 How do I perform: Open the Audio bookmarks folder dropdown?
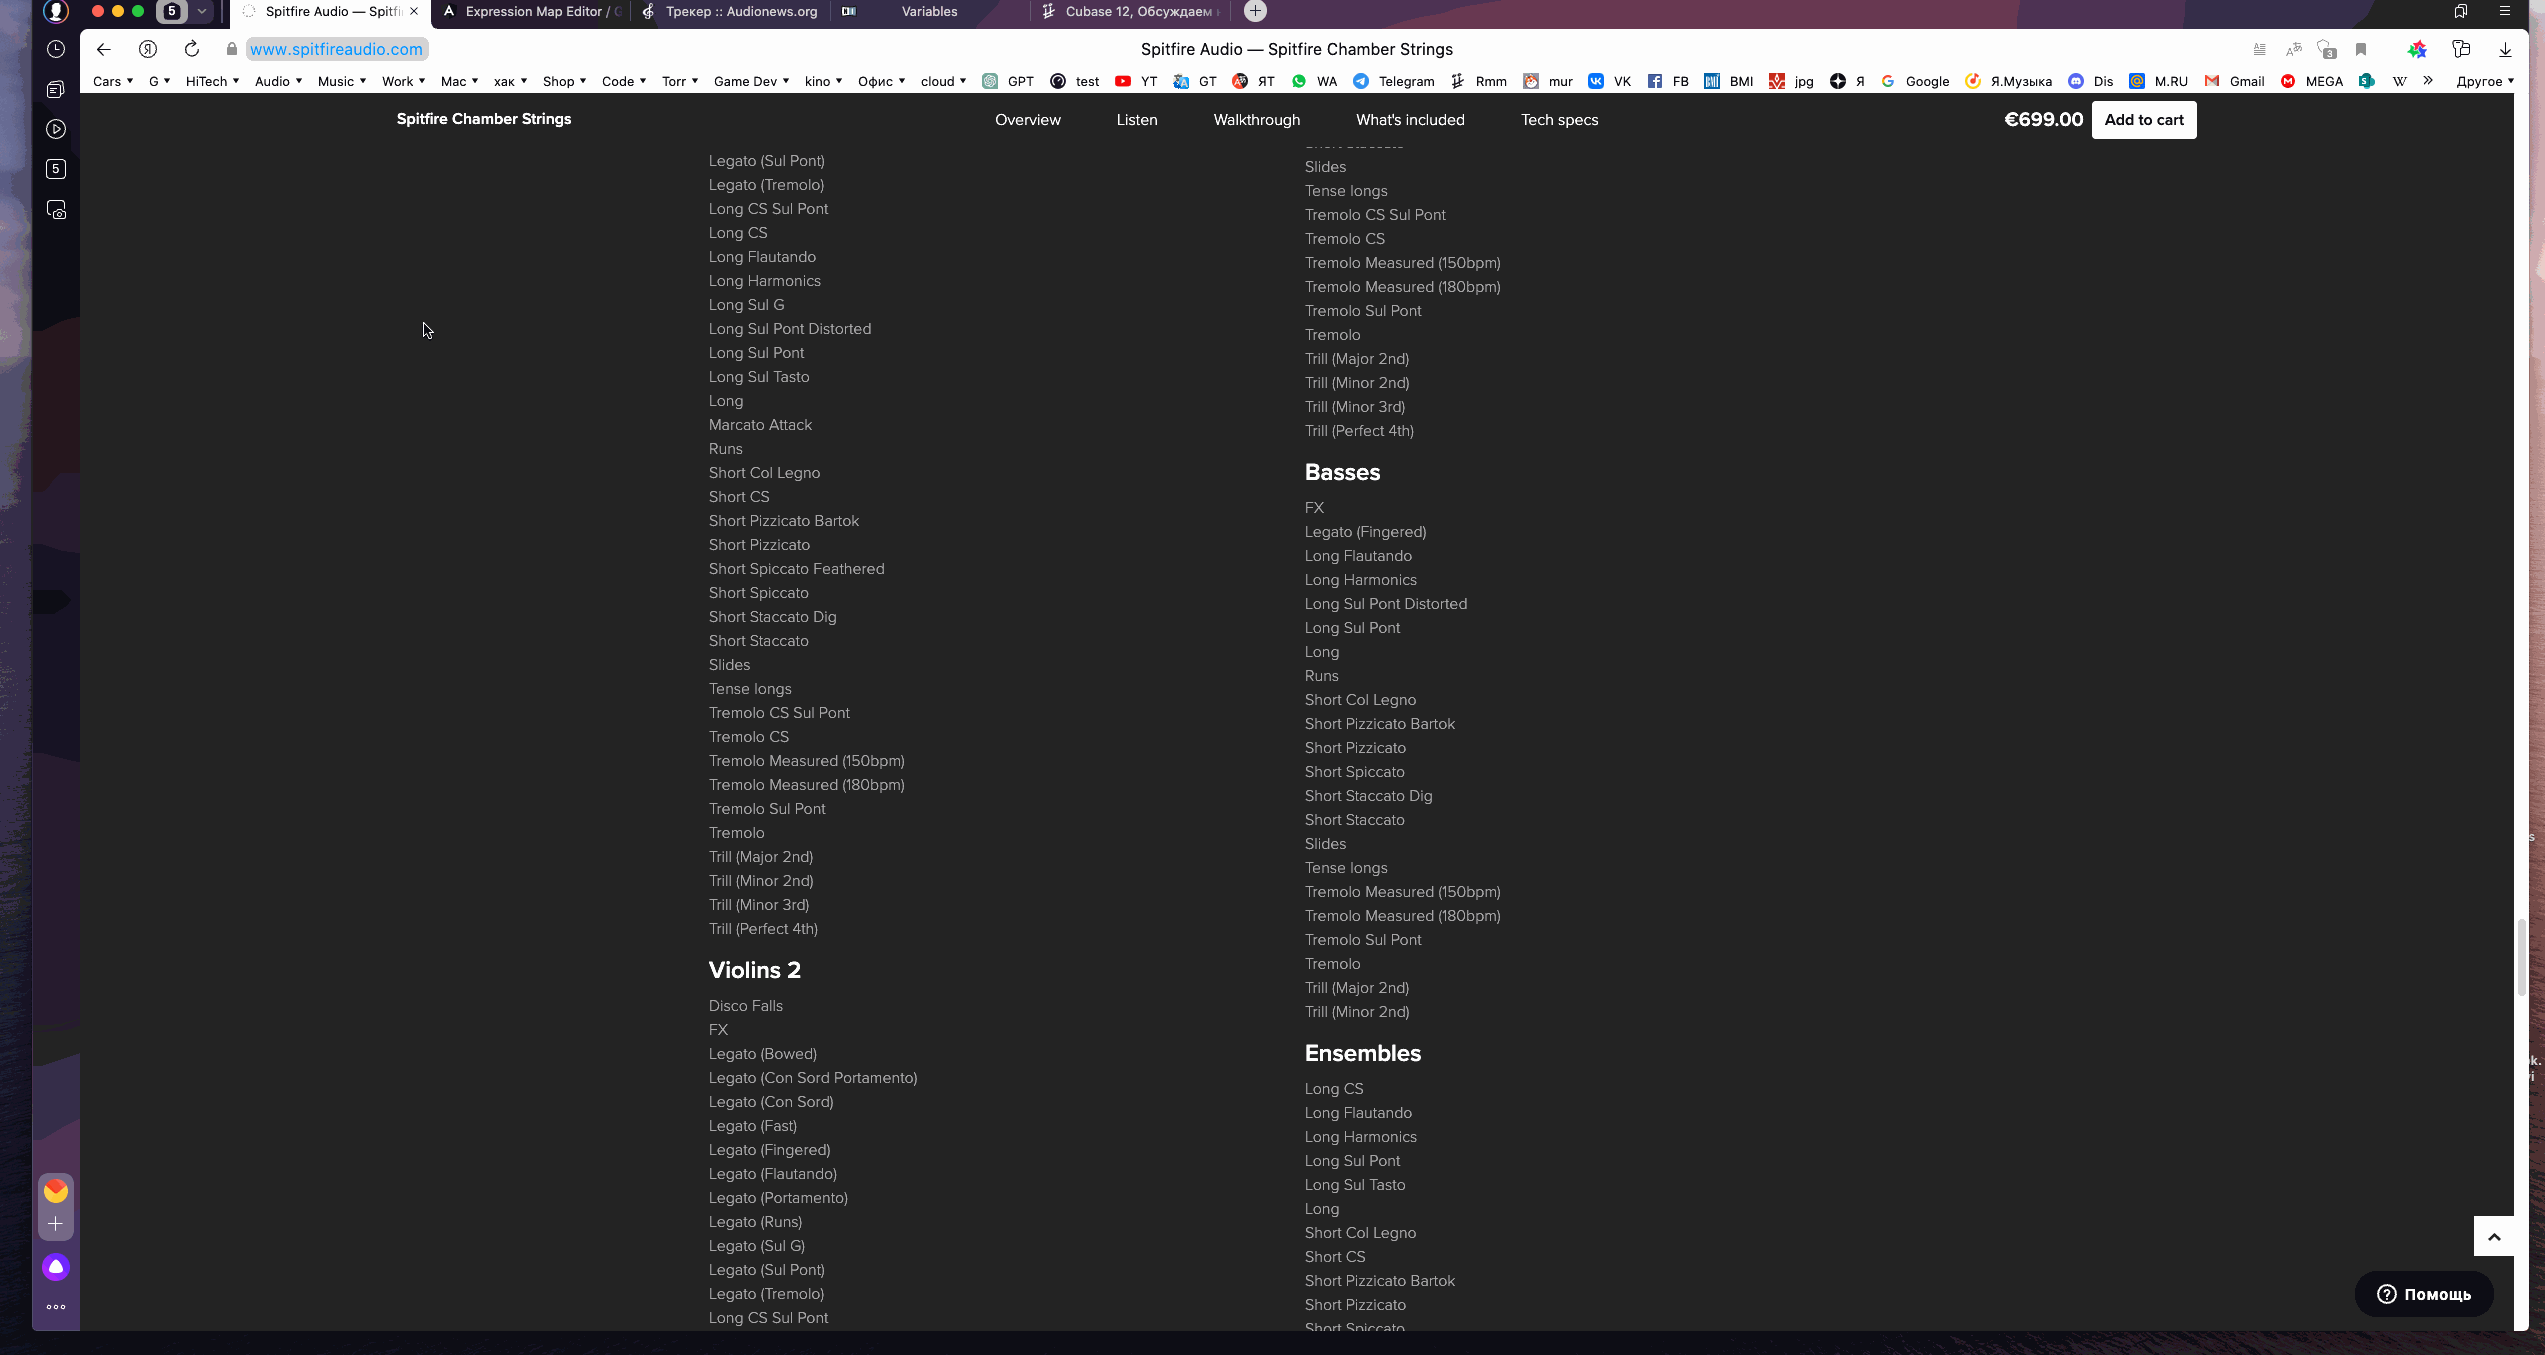278,81
